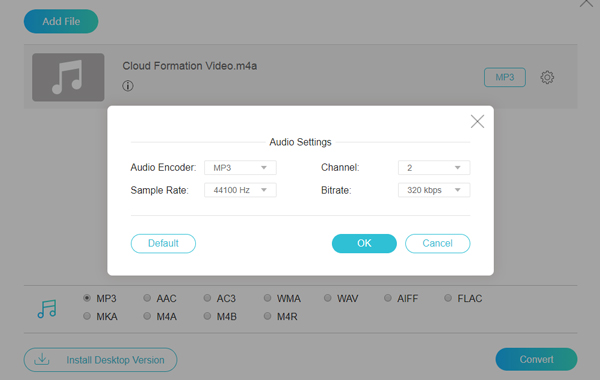The image size is (600, 380).
Task: Select the M4B format radio button
Action: tap(207, 316)
